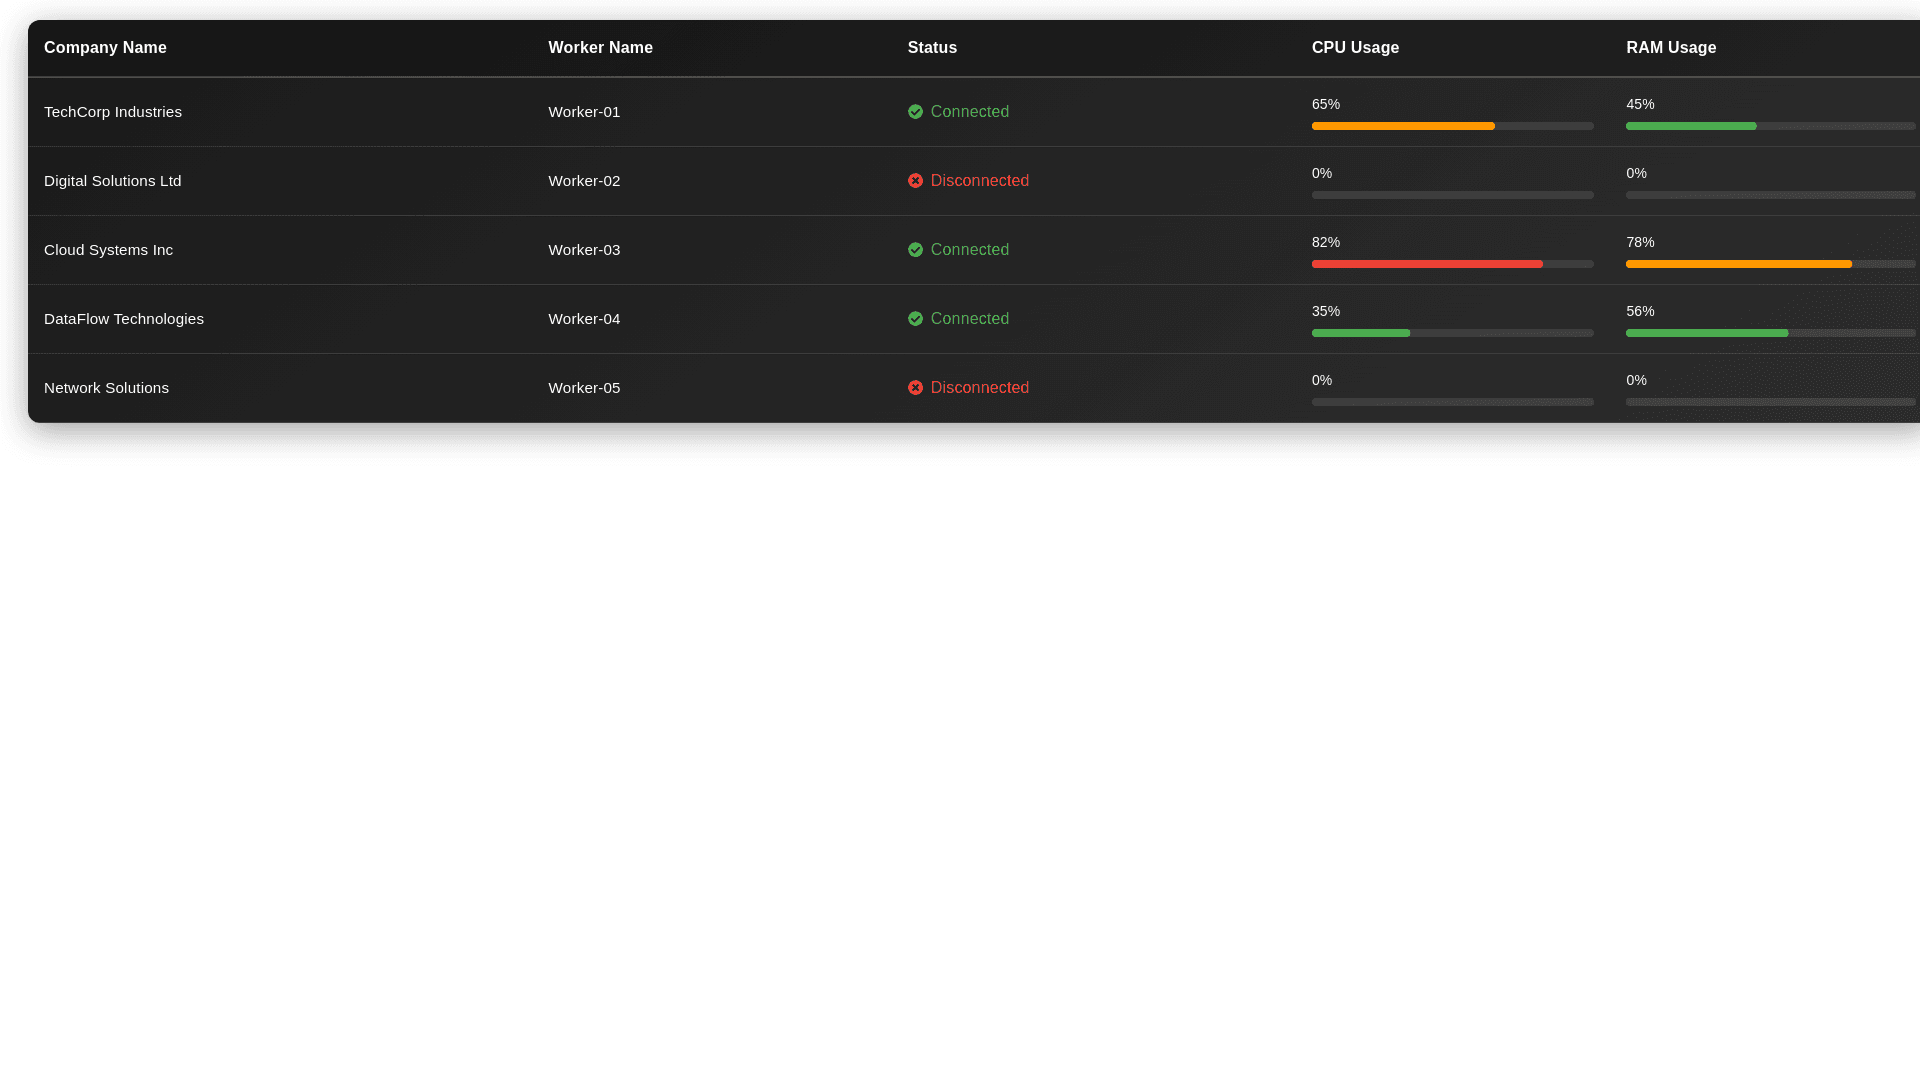Select the TechCorp Industries company name
This screenshot has width=1920, height=1080.
click(113, 112)
